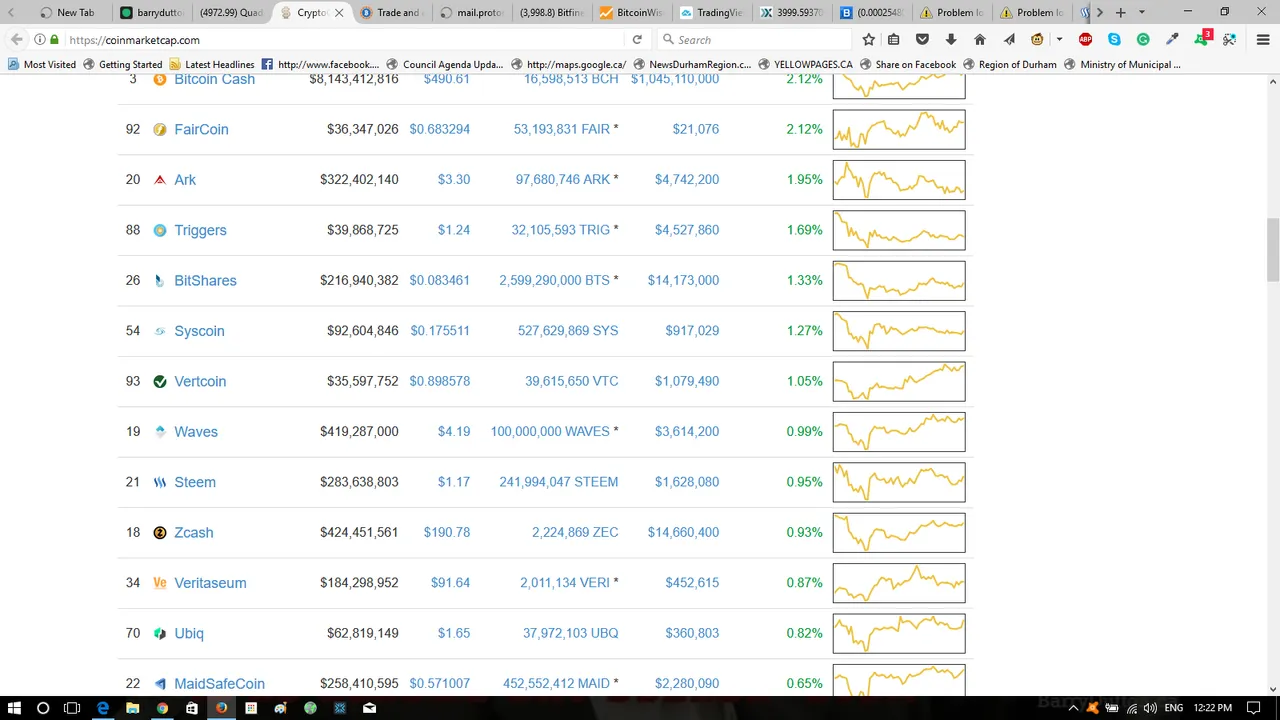Image resolution: width=1280 pixels, height=720 pixels.
Task: Click Waves market cap $419,287,000
Action: tap(359, 432)
